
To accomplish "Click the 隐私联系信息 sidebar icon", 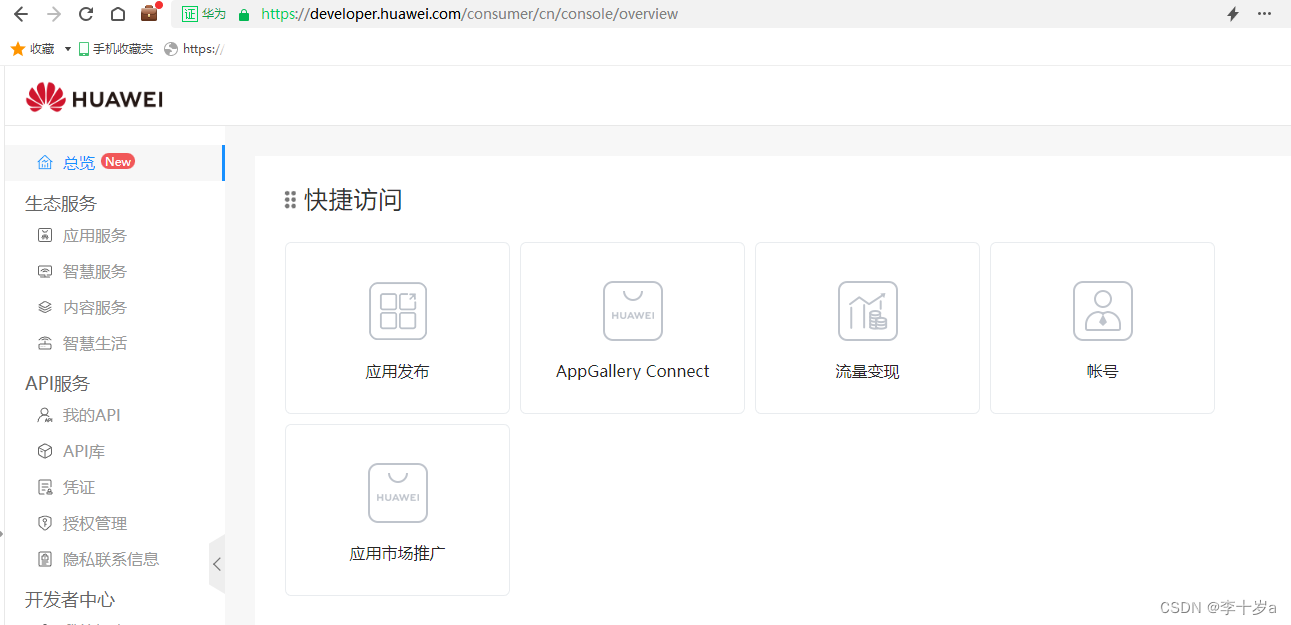I will pos(44,560).
